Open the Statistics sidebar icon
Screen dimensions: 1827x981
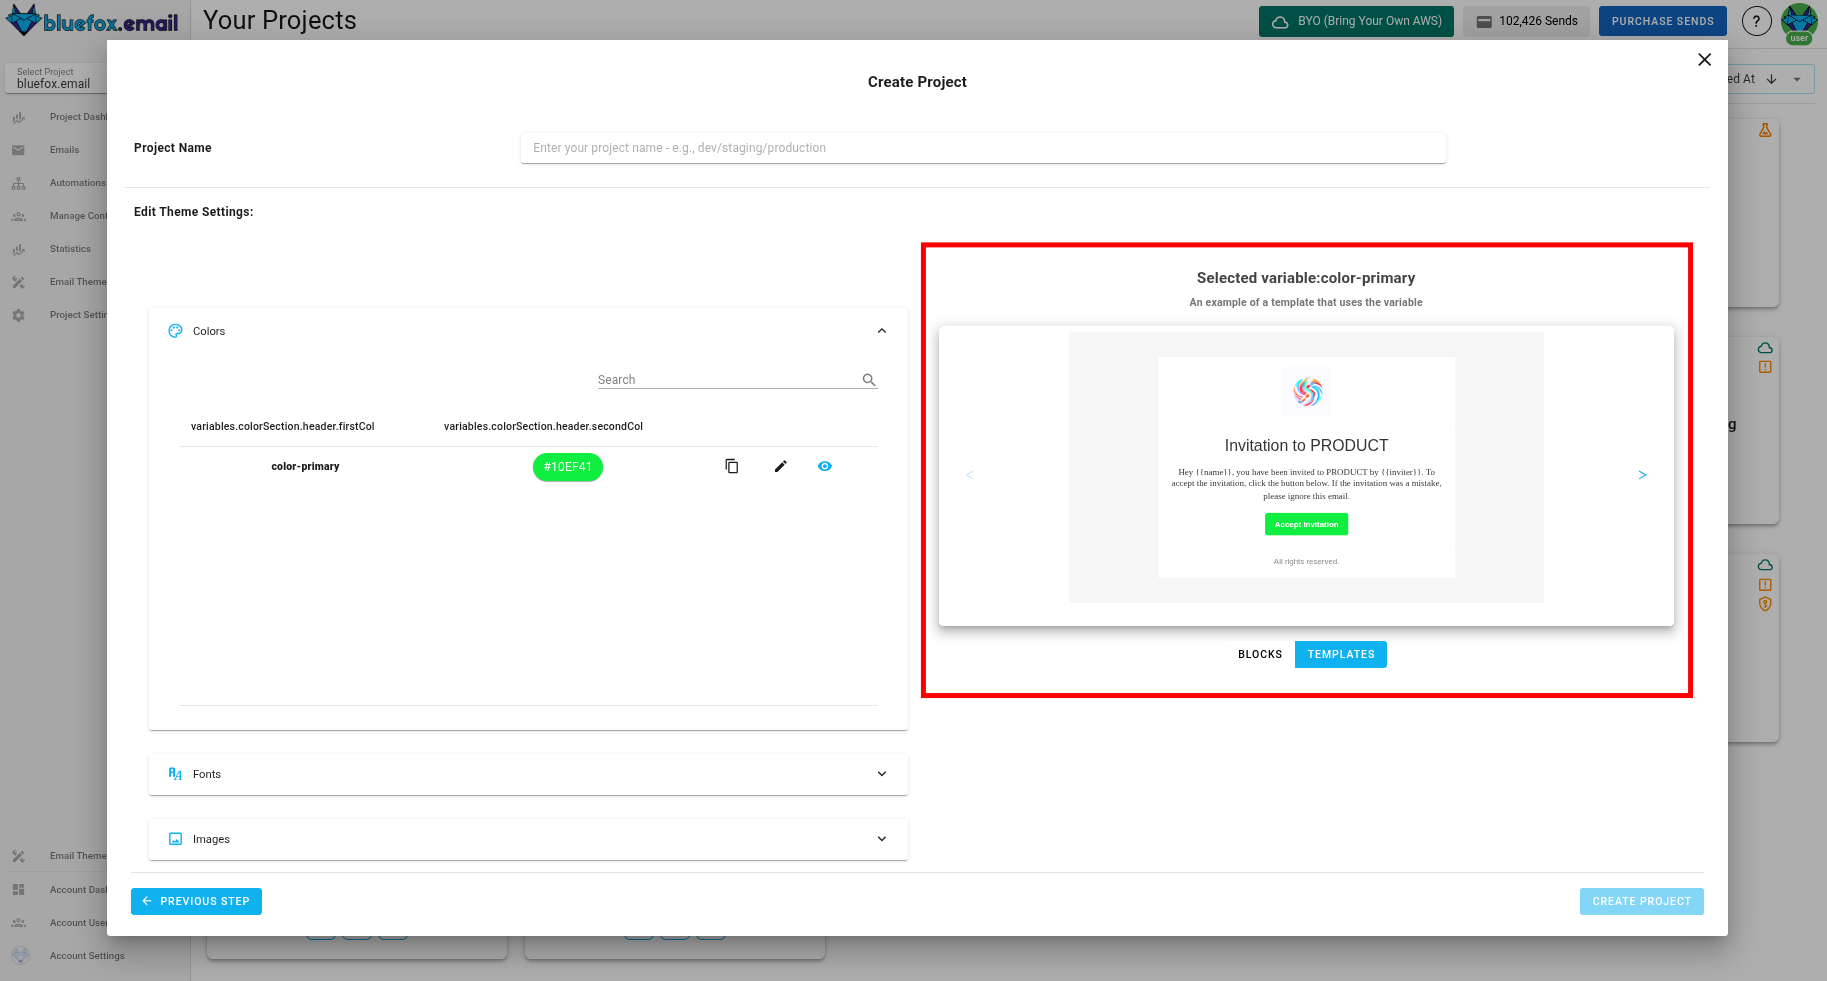click(19, 248)
